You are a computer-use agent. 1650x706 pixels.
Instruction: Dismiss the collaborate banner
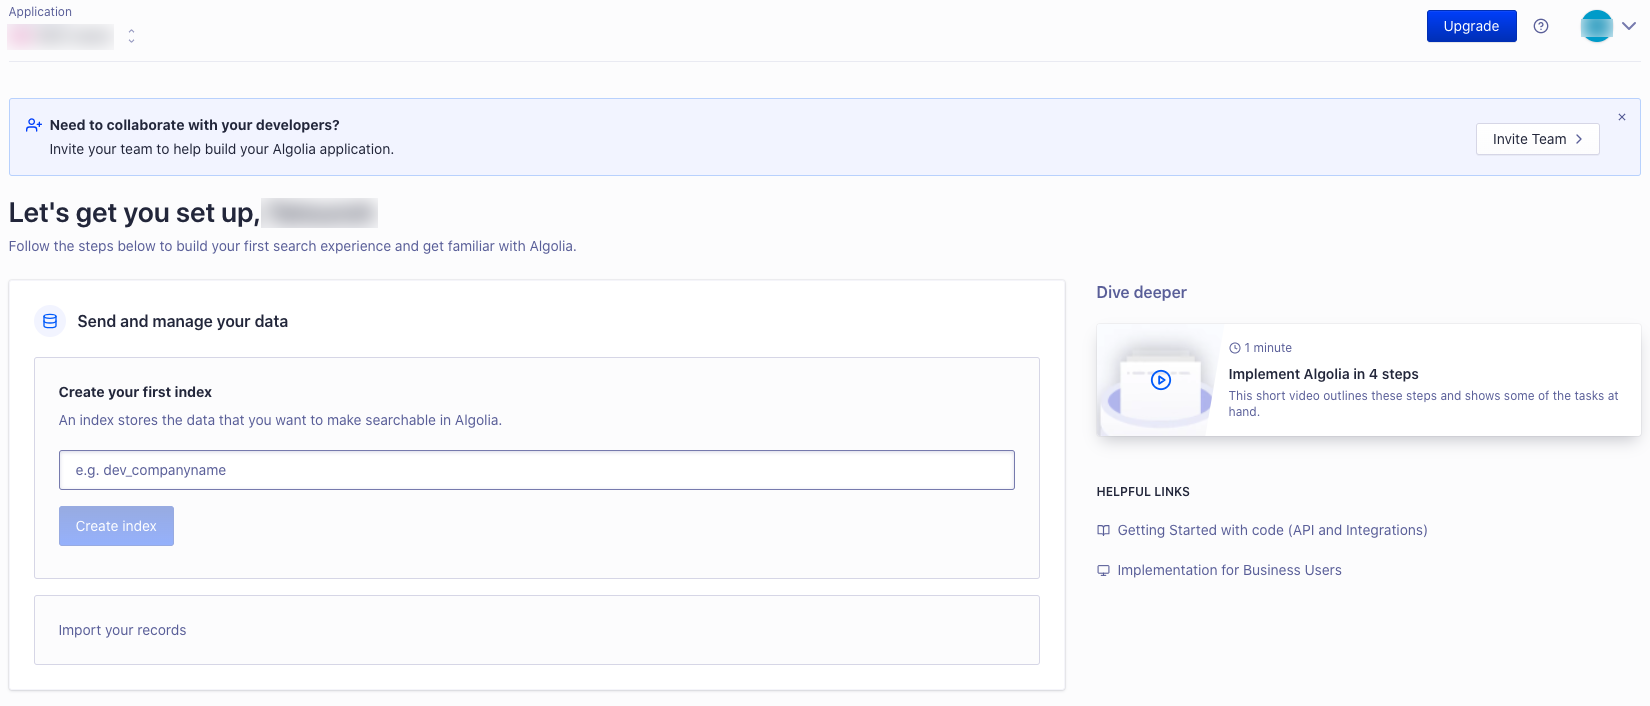tap(1622, 117)
